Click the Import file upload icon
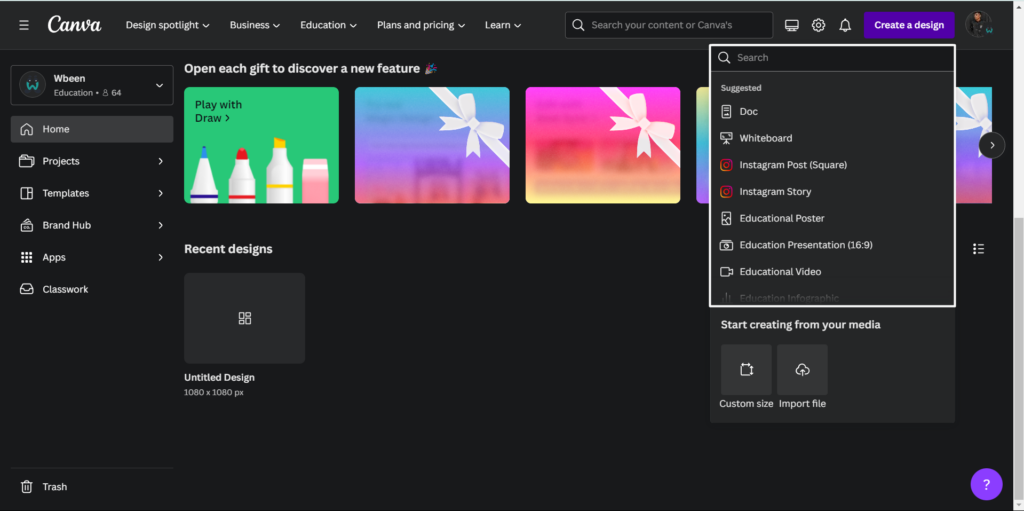The height and width of the screenshot is (511, 1024). coord(803,370)
